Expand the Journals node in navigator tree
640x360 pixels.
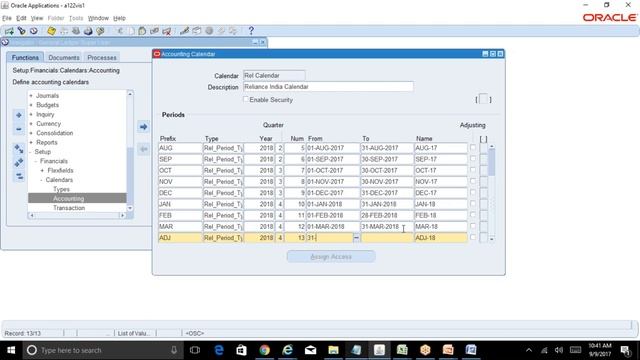pos(31,96)
